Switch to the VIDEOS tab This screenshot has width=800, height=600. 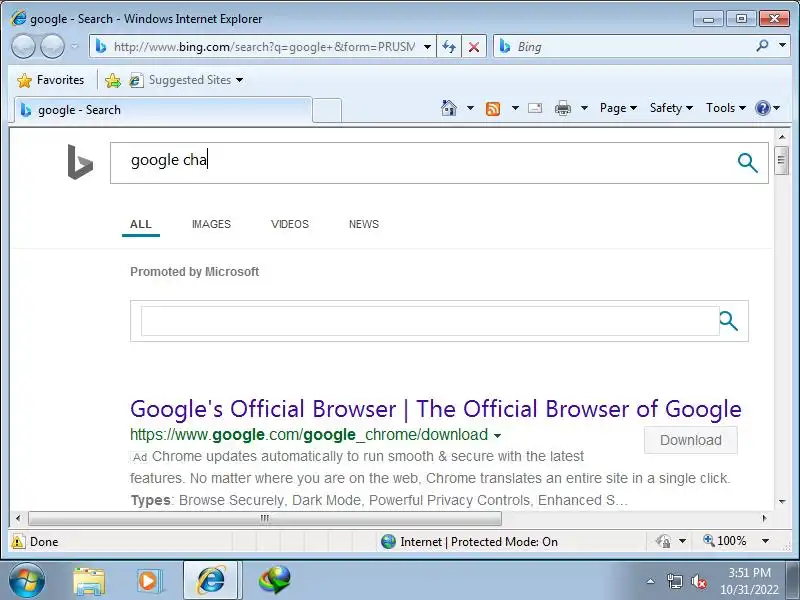coord(290,224)
